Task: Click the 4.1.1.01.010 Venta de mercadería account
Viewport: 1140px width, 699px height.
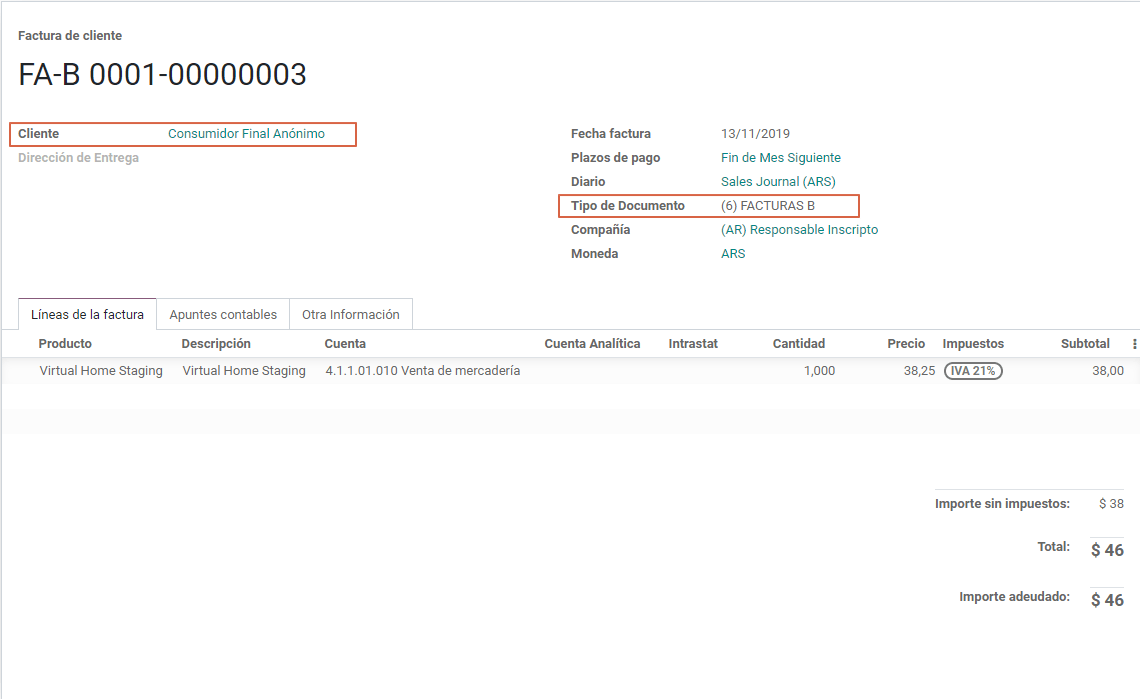Action: coord(422,371)
